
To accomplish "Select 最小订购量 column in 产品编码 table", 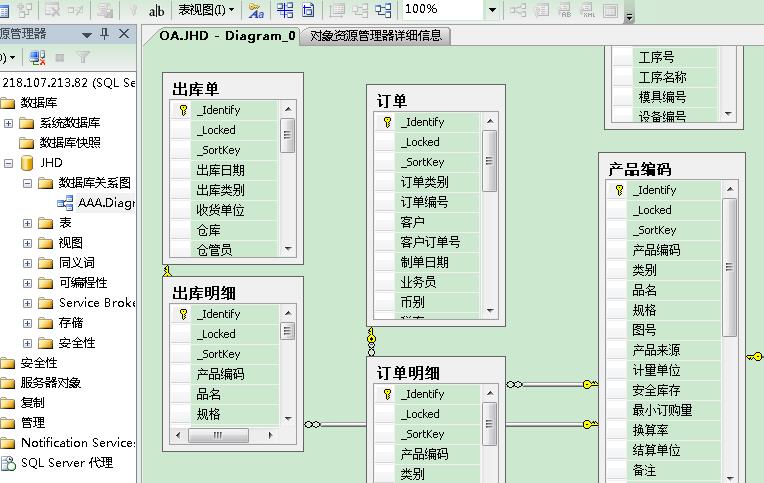I will (x=663, y=410).
